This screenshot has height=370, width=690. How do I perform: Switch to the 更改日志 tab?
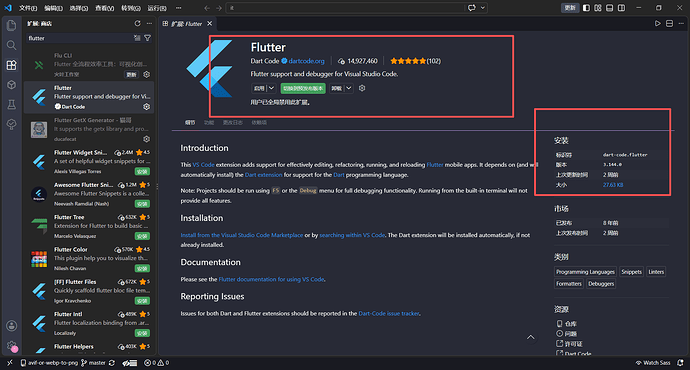coord(232,123)
